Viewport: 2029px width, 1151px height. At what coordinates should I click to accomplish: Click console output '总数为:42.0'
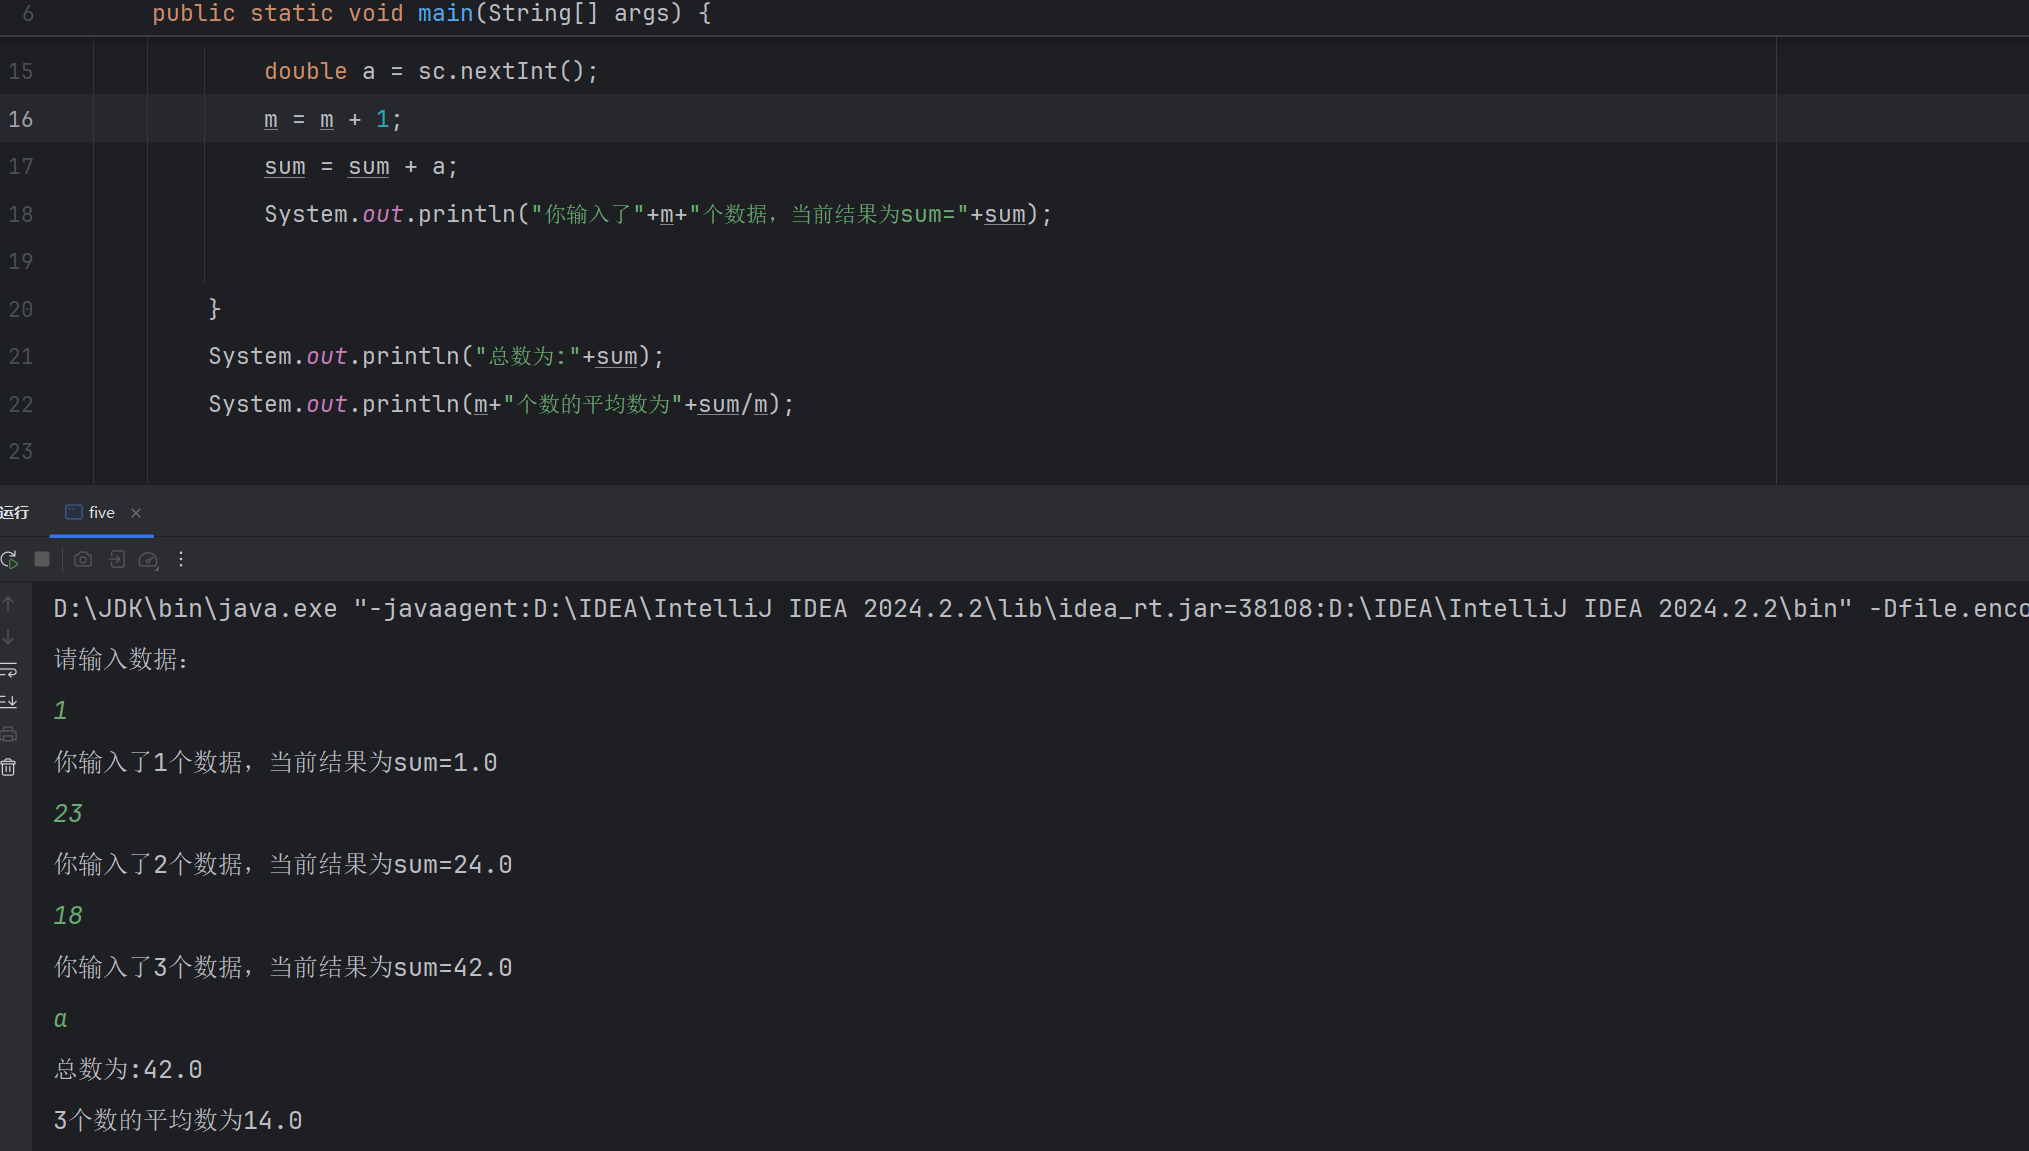coord(128,1069)
